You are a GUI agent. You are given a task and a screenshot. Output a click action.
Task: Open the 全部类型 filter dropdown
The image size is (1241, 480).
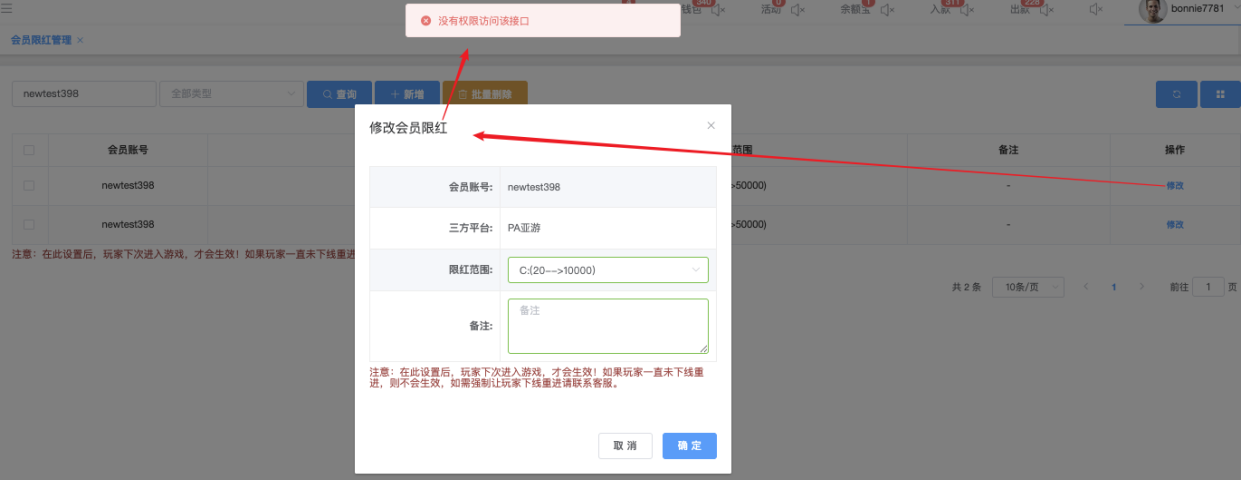[x=231, y=94]
